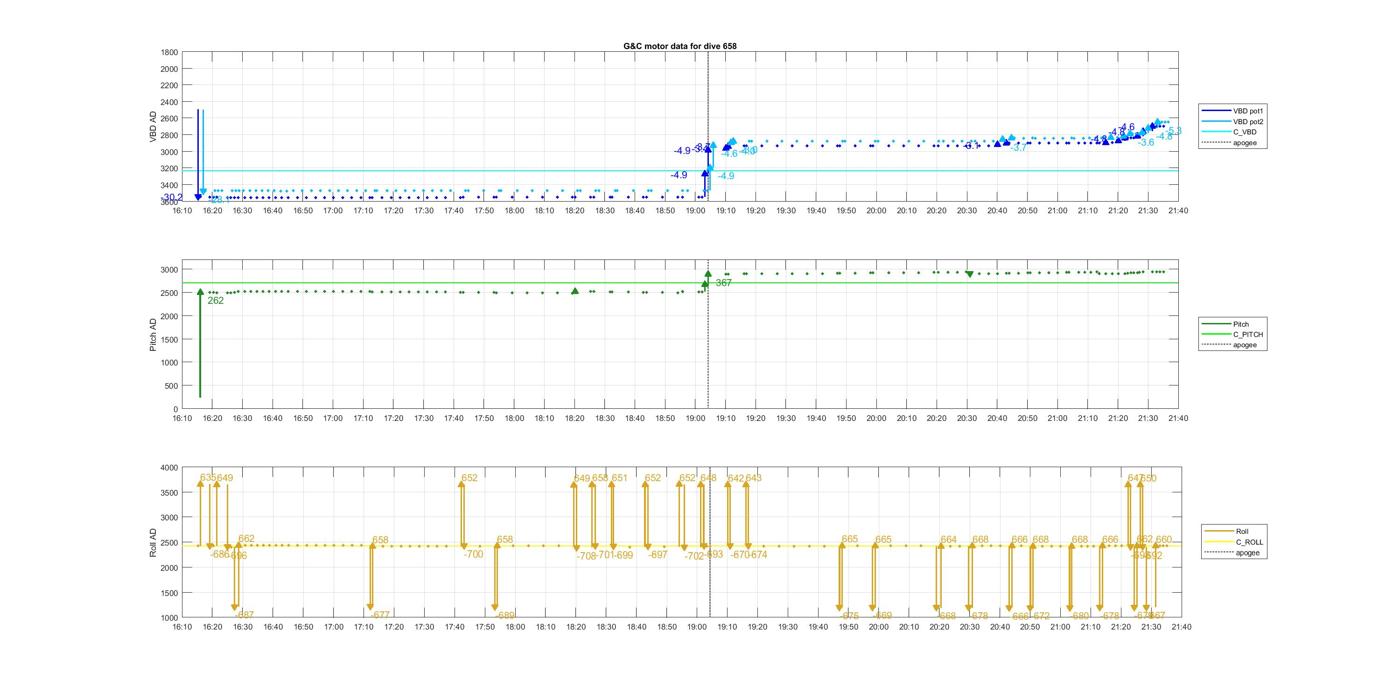Click the "367" label in the Pitch plot
This screenshot has height=693, width=1400.
723,283
